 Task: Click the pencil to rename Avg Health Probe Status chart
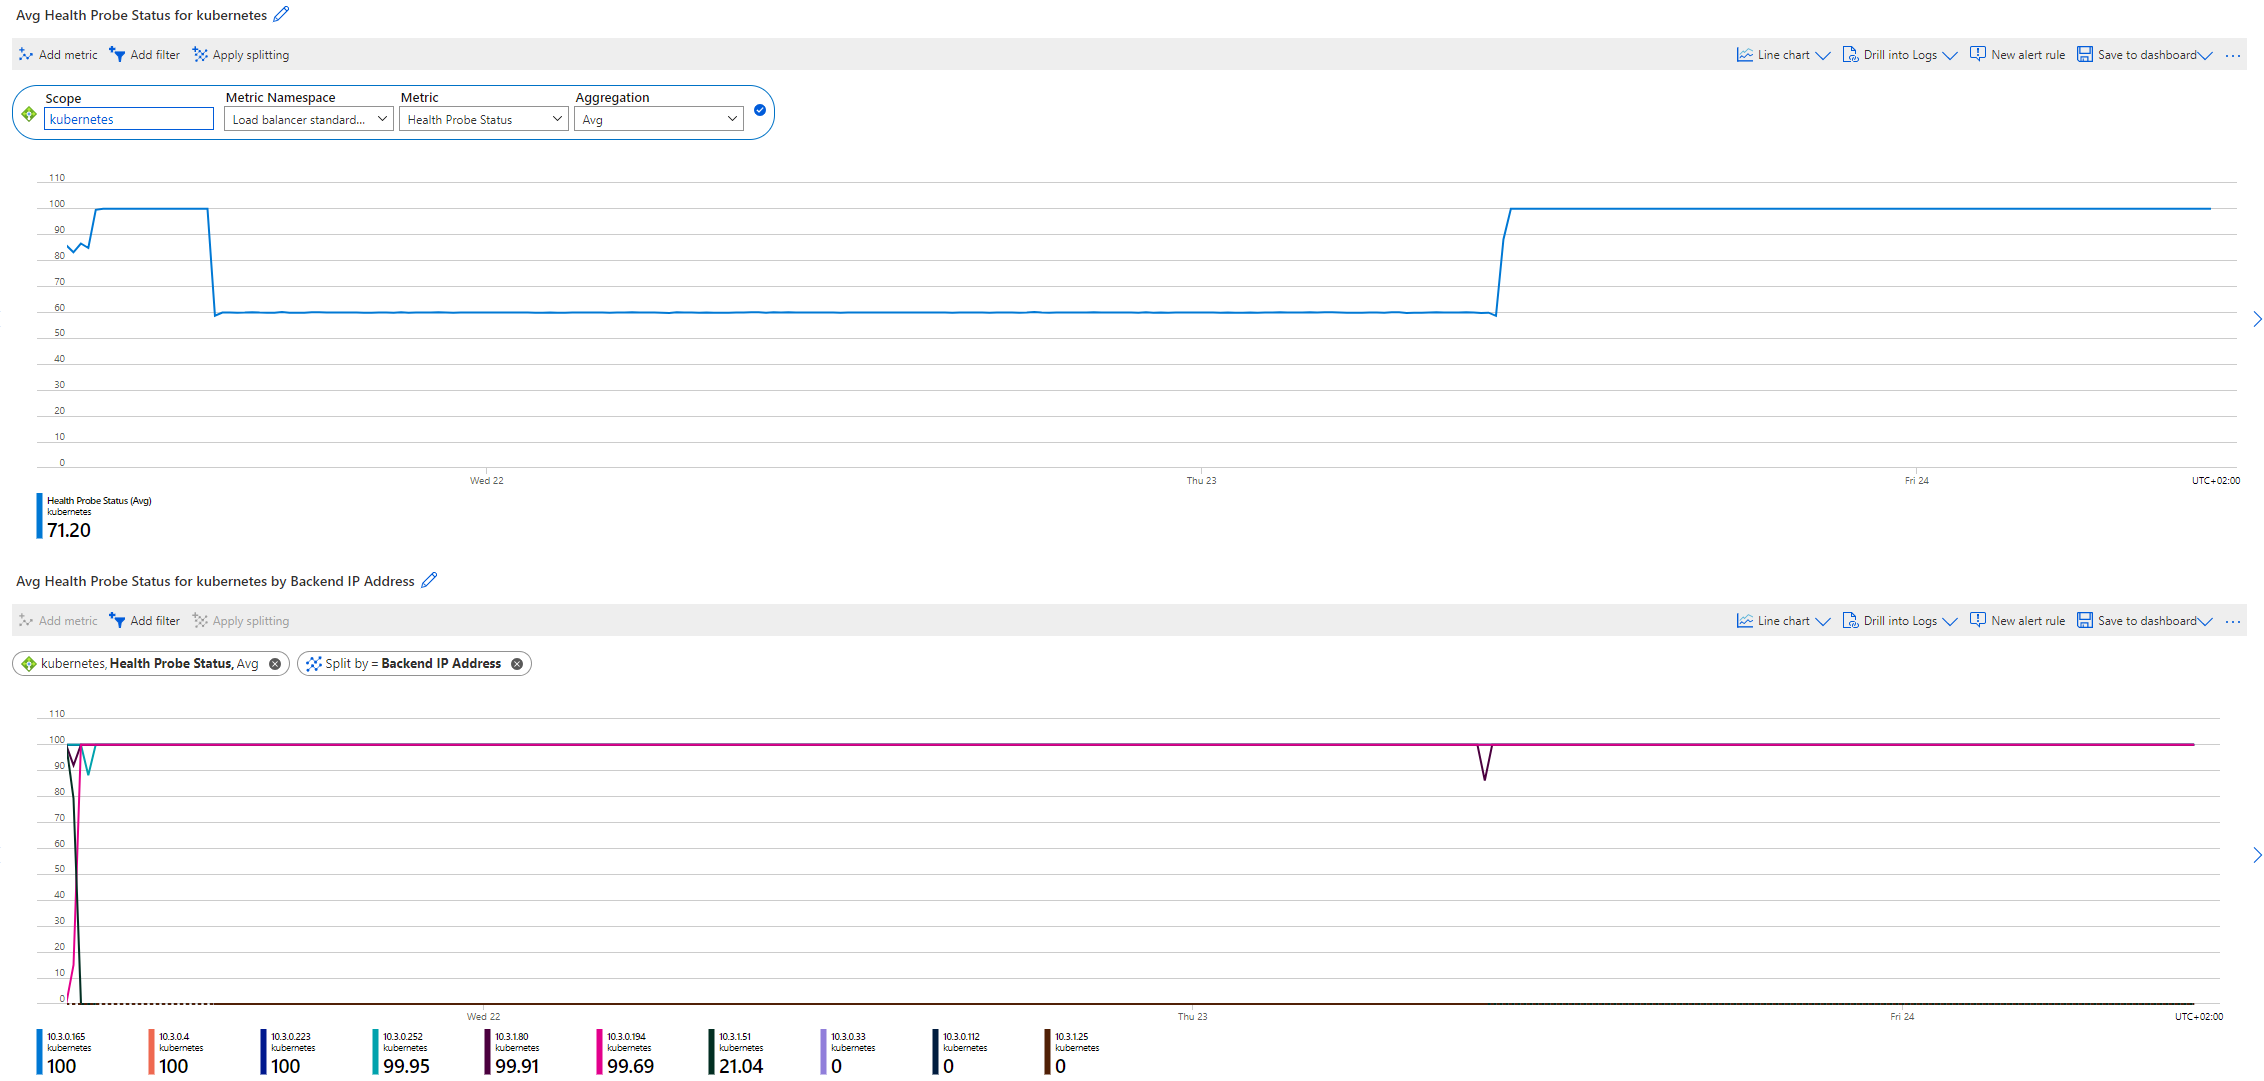pyautogui.click(x=281, y=14)
